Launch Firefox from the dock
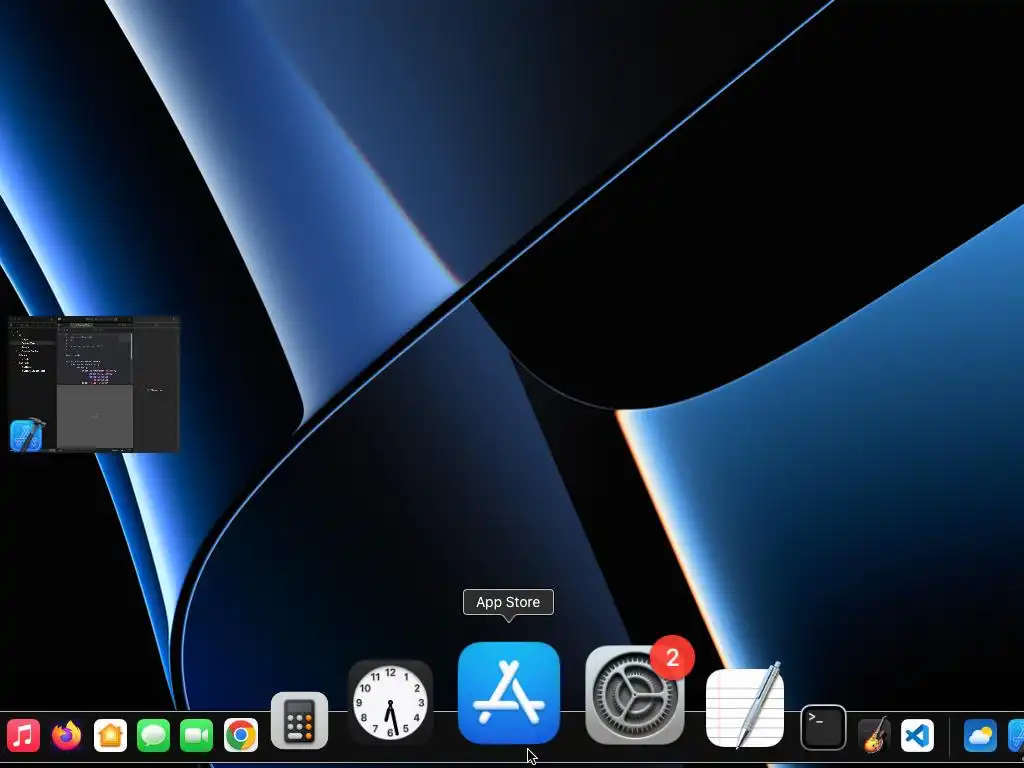The height and width of the screenshot is (768, 1024). pos(67,735)
